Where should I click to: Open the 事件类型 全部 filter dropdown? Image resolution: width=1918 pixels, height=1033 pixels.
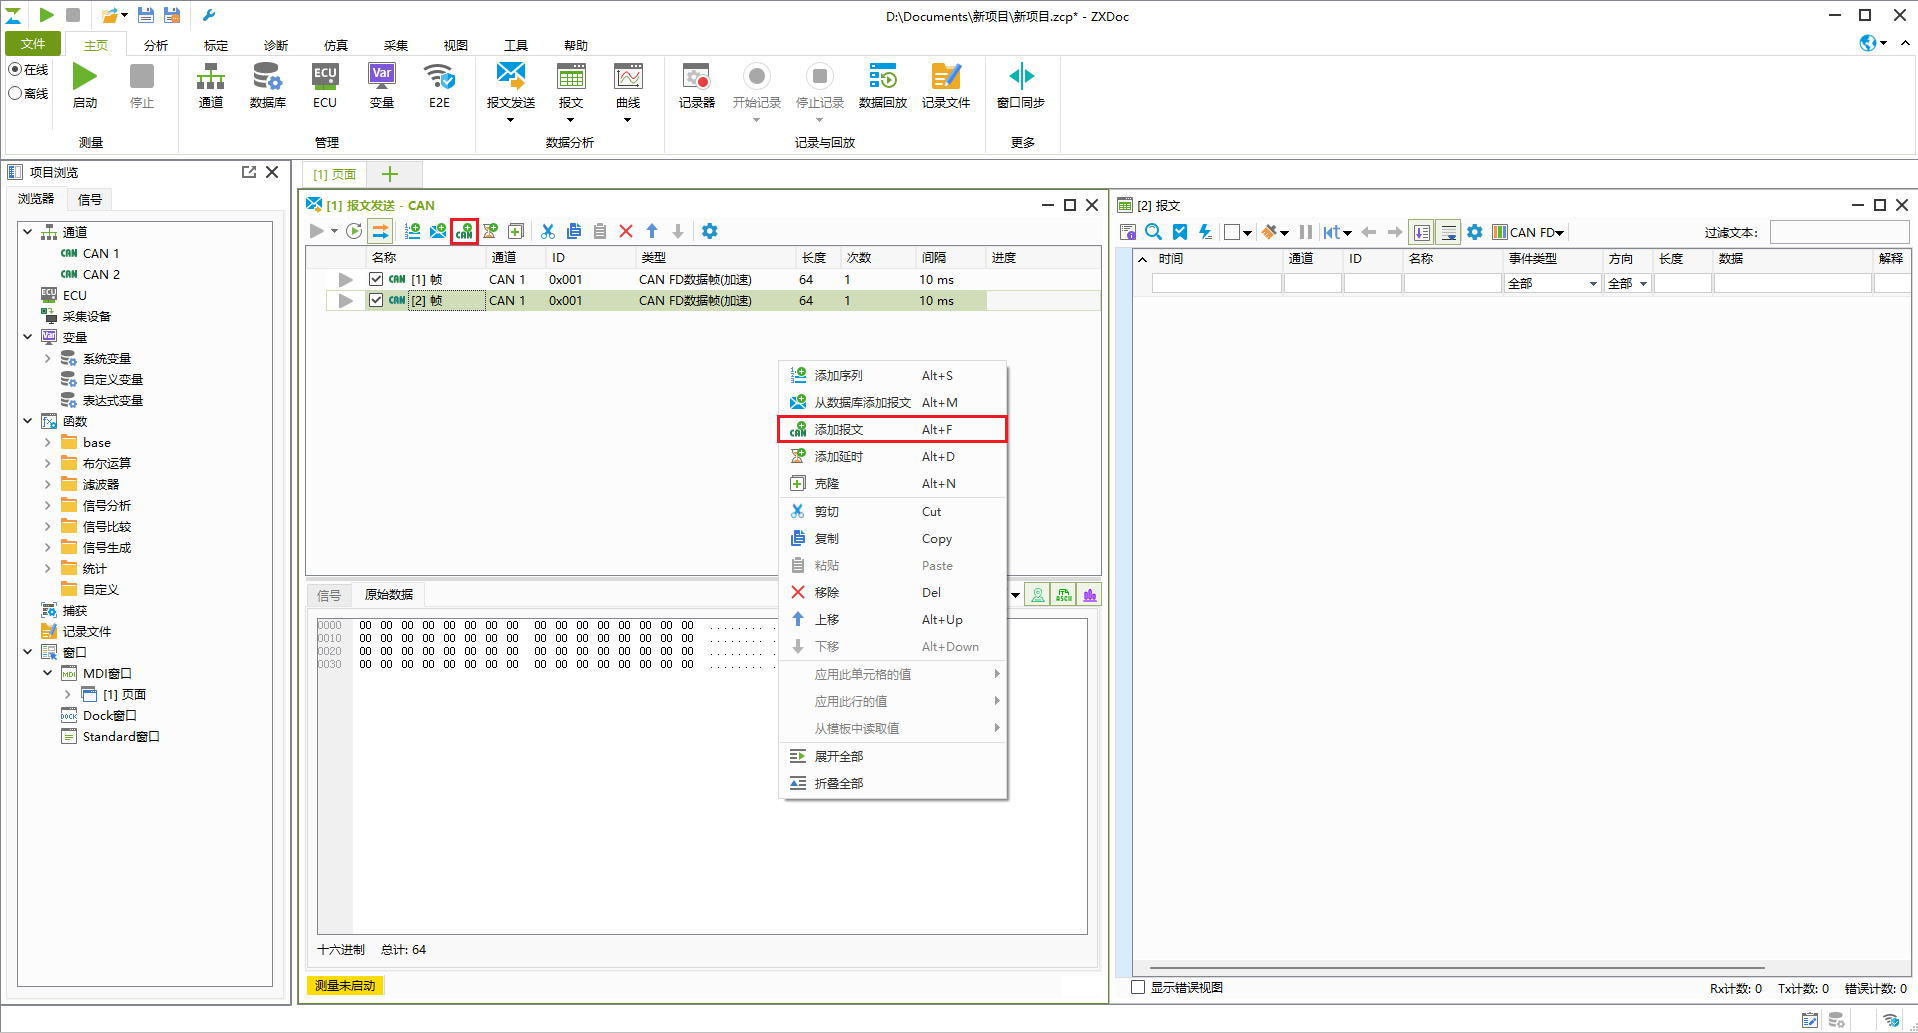1553,284
